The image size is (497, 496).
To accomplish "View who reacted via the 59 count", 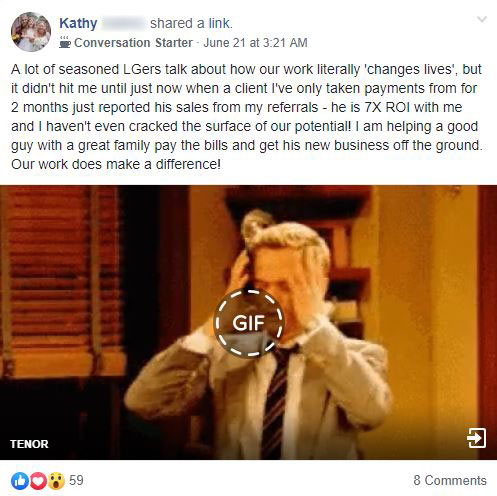I will point(76,480).
